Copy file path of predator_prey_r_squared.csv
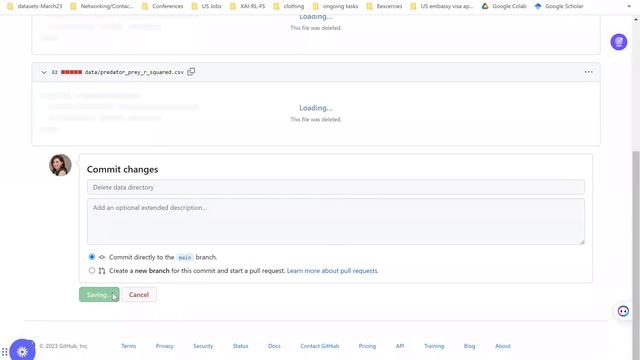 191,72
